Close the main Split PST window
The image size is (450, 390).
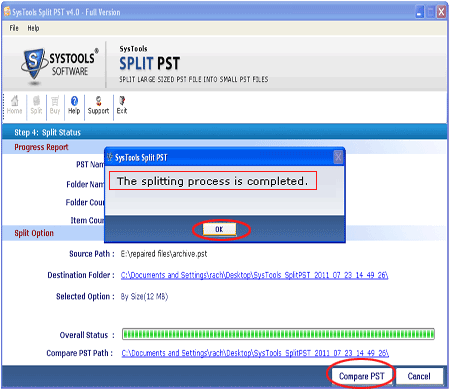point(441,12)
